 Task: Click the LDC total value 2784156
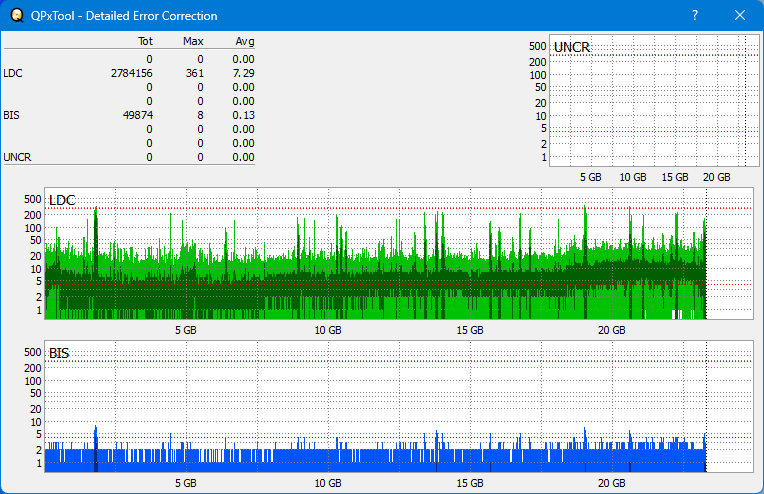click(132, 73)
